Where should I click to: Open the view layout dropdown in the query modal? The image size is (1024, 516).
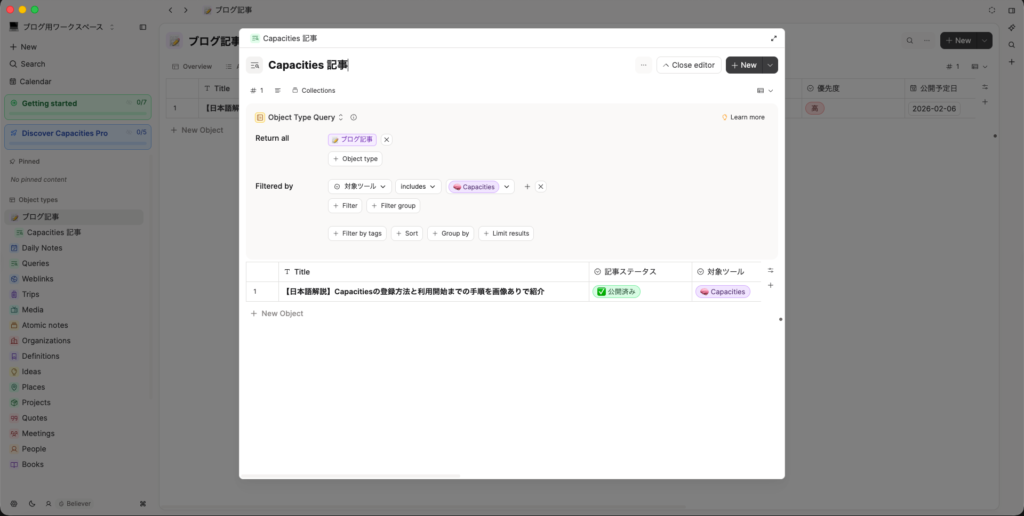pos(765,91)
